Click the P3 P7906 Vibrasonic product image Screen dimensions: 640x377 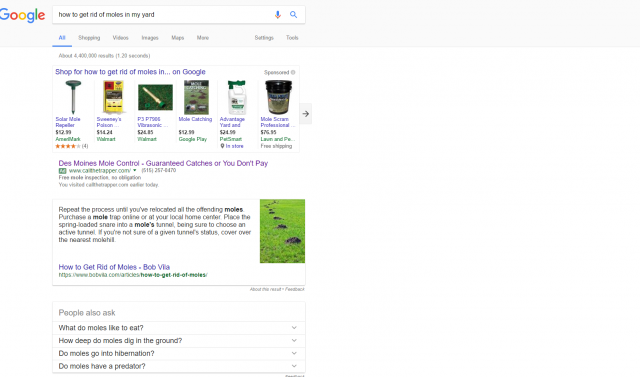(x=155, y=98)
